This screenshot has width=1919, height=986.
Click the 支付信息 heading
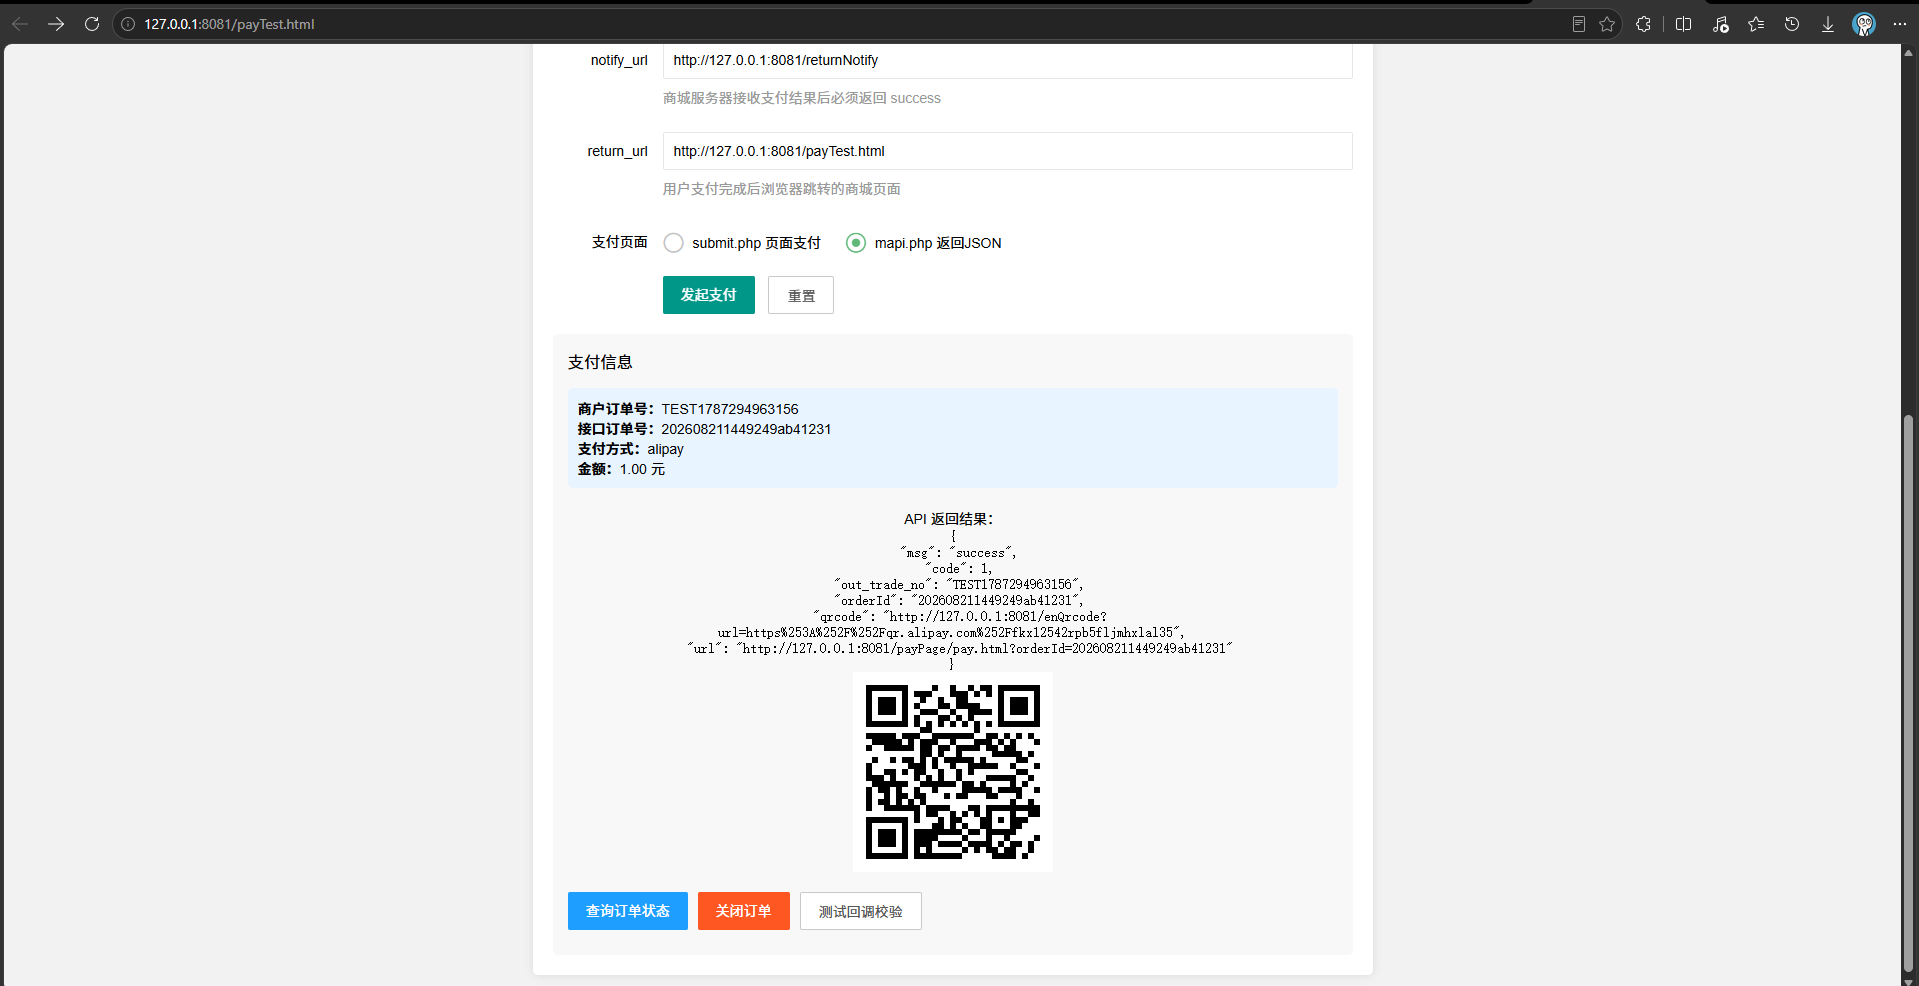(x=600, y=362)
